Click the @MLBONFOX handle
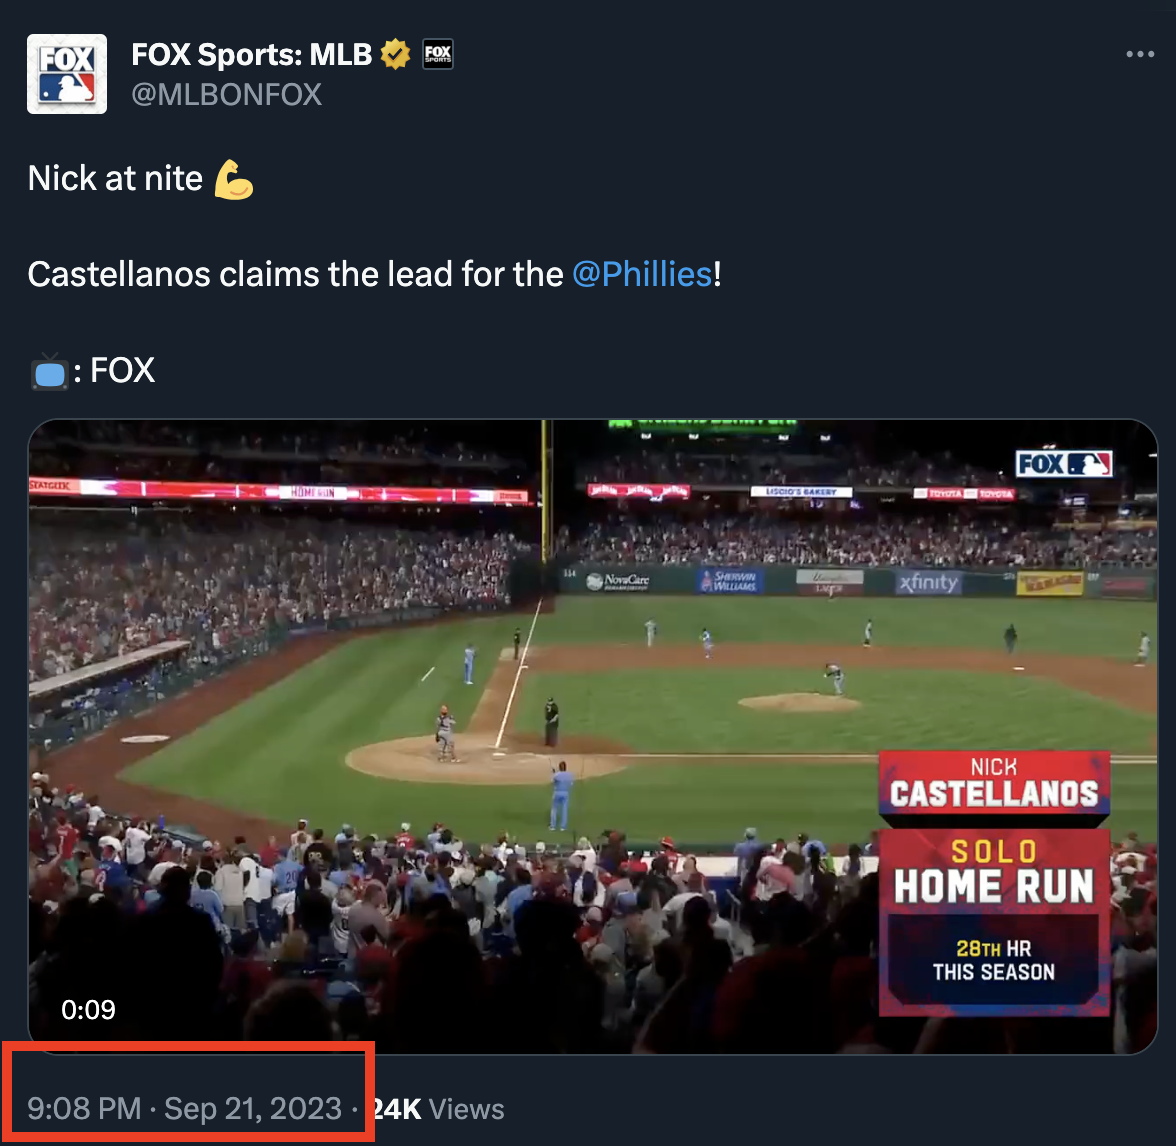This screenshot has width=1176, height=1146. tap(227, 95)
